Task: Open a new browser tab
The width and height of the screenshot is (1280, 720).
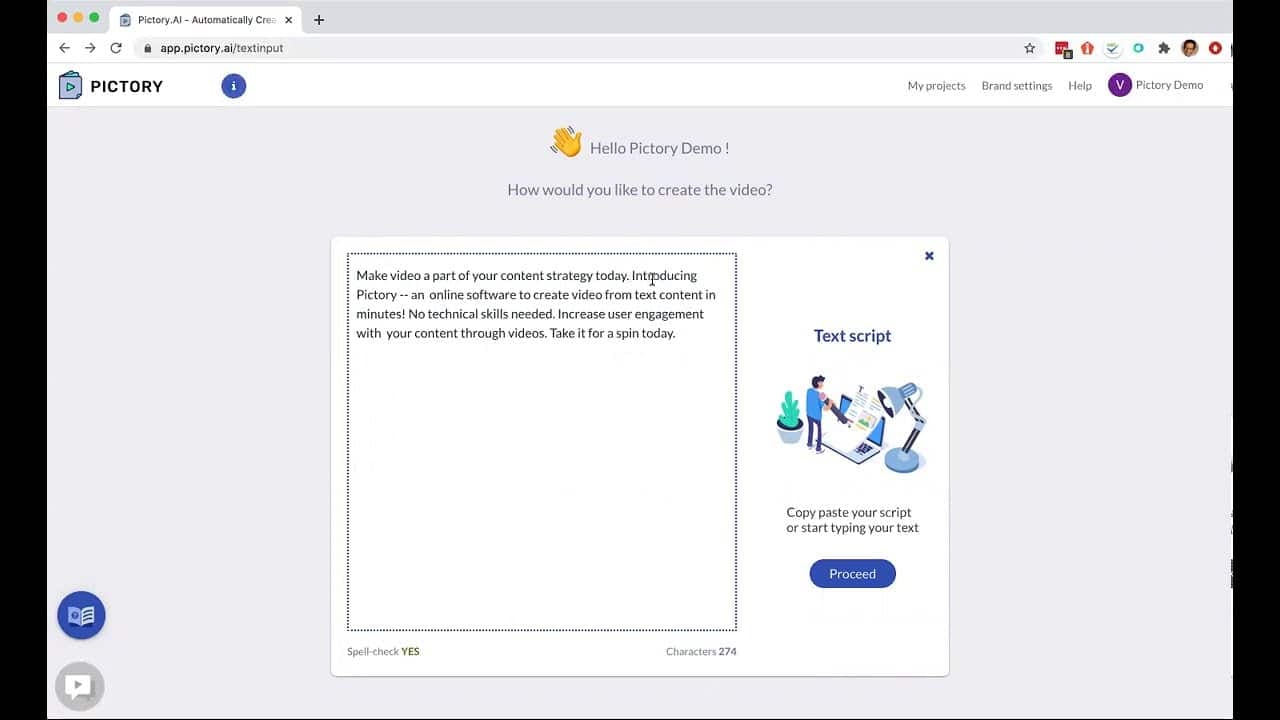Action: tap(319, 19)
